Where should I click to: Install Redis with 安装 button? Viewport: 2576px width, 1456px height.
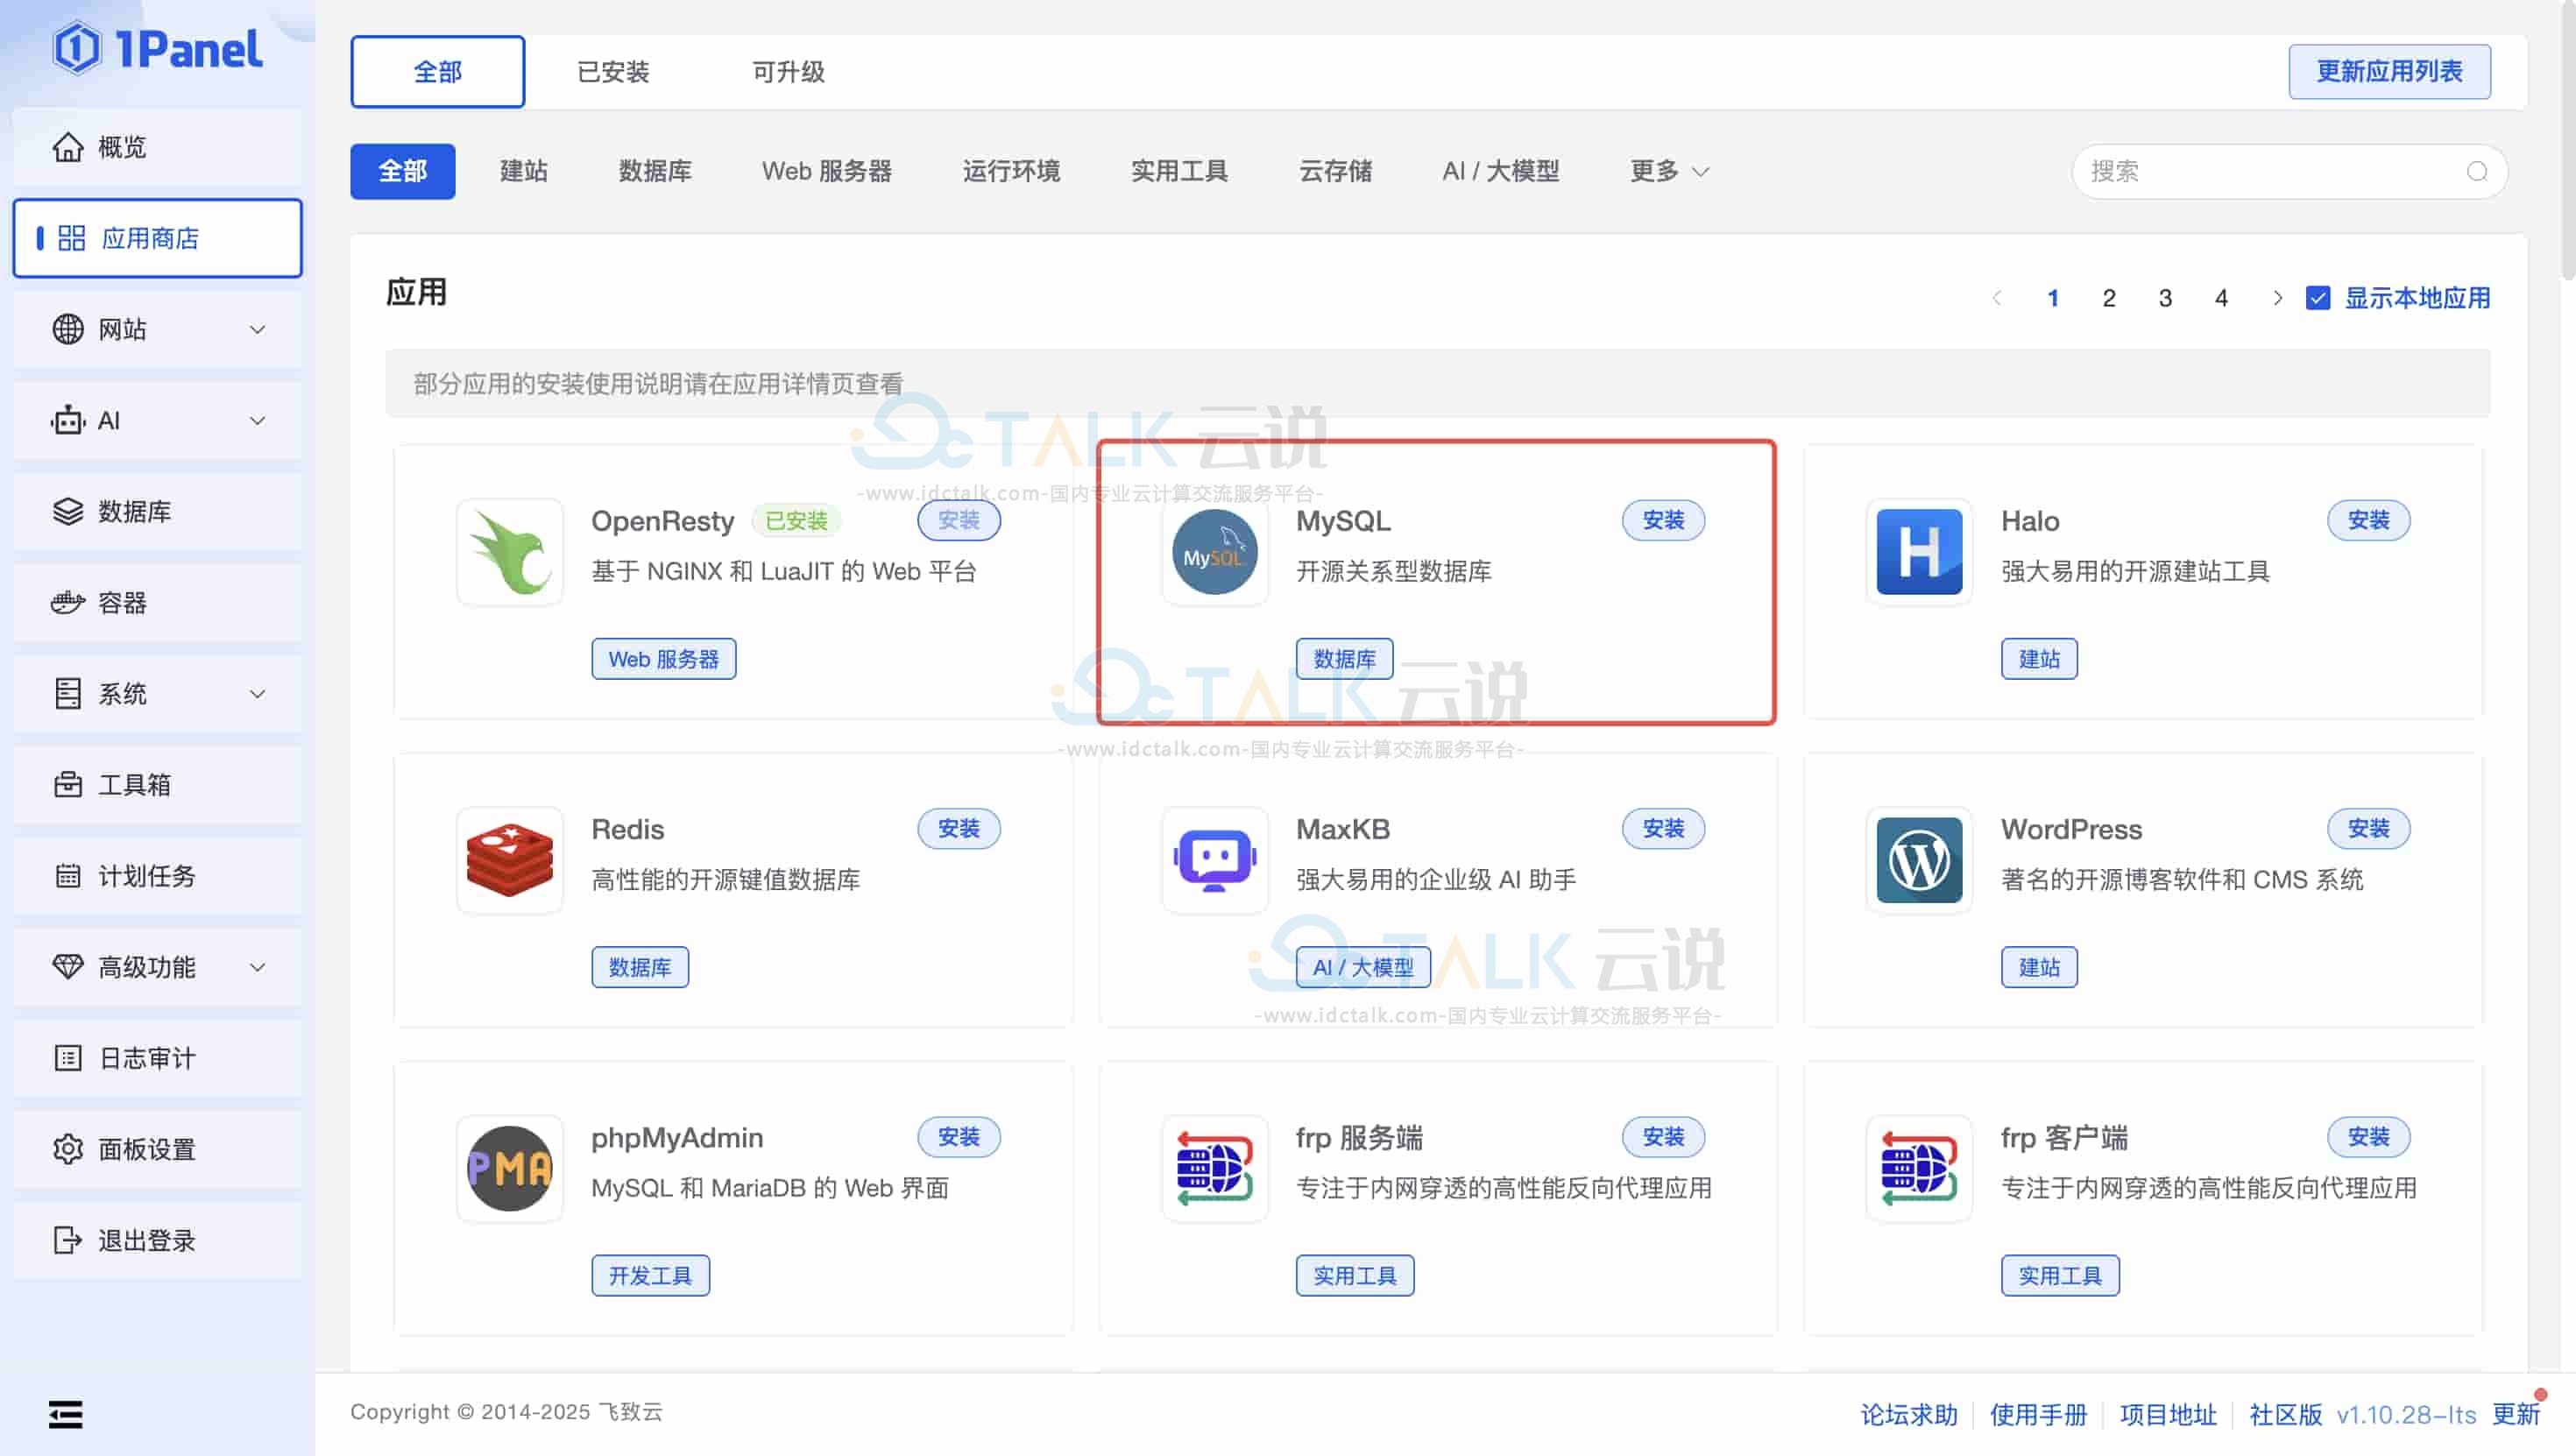pos(959,828)
